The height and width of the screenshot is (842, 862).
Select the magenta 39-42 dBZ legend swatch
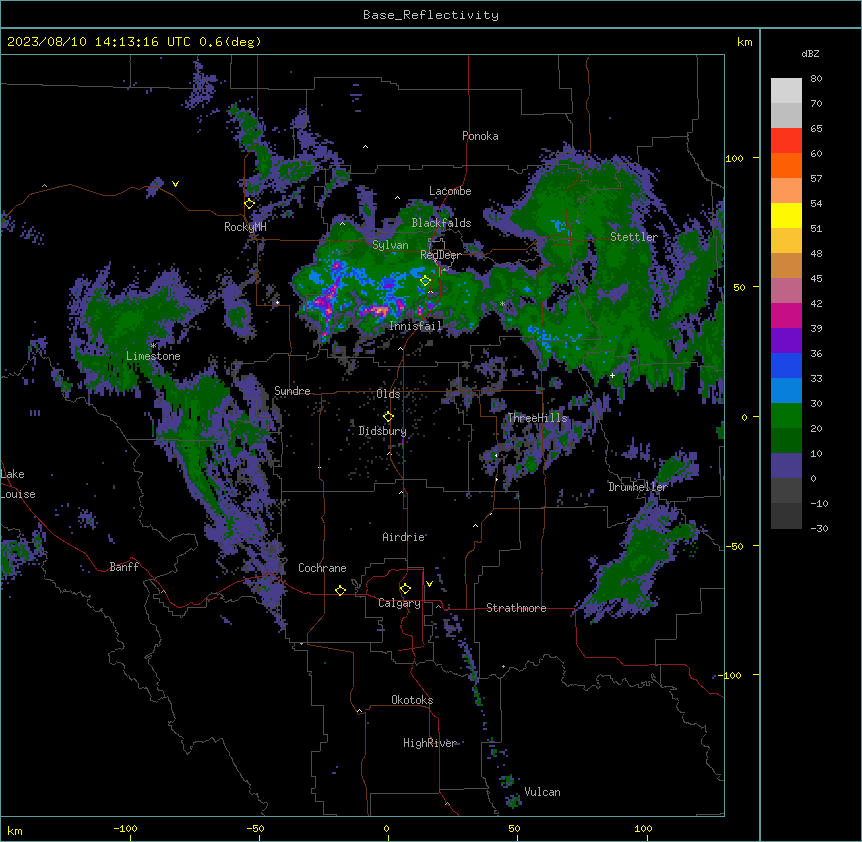click(x=786, y=315)
